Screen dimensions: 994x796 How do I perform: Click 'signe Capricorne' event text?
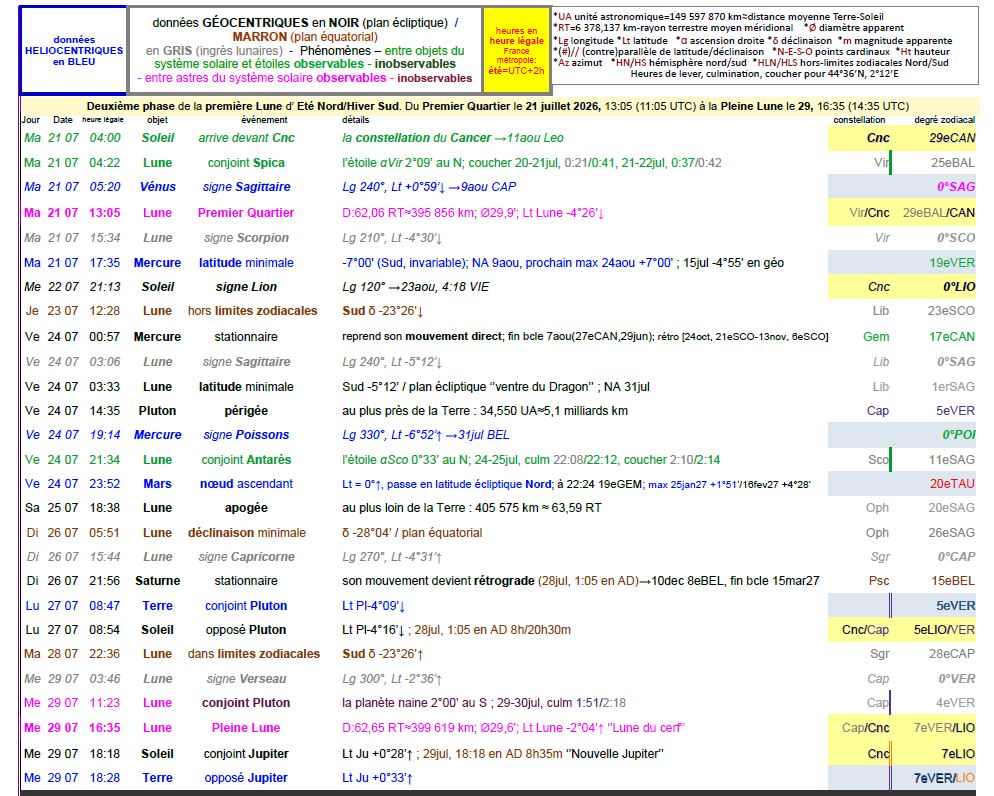[x=246, y=557]
